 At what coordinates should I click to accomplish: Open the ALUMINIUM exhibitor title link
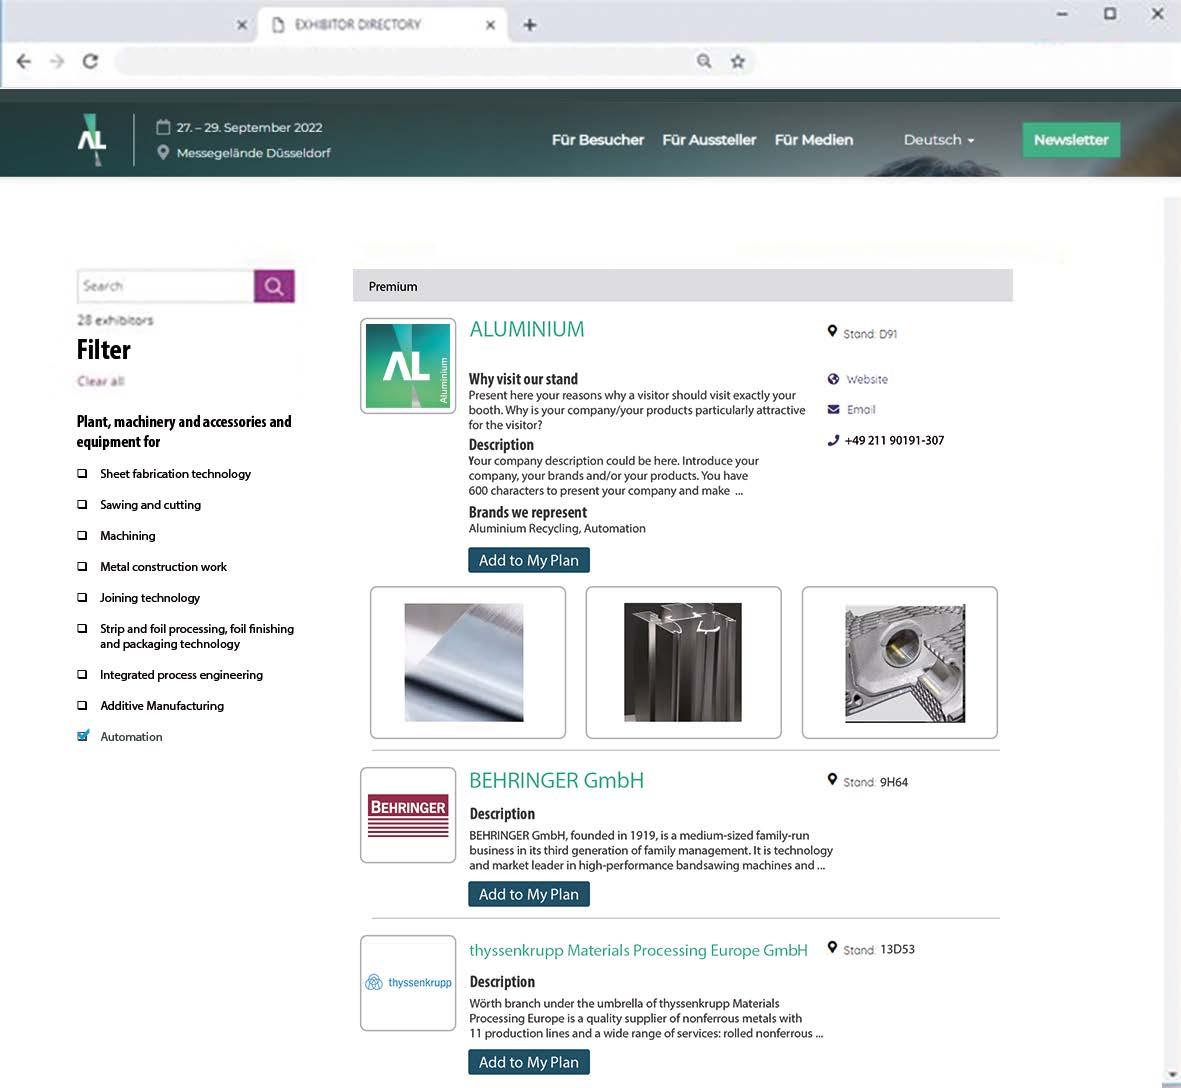click(x=526, y=329)
